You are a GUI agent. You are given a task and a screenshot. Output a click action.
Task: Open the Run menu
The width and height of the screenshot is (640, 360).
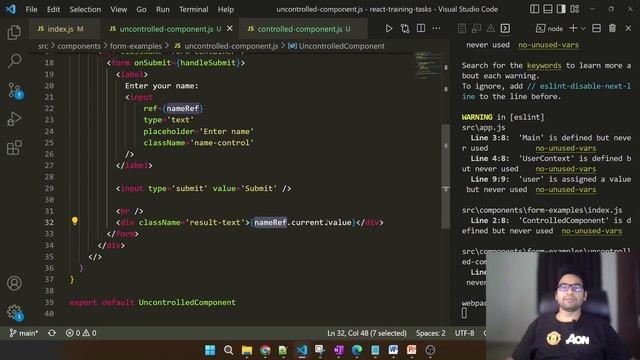click(x=162, y=9)
